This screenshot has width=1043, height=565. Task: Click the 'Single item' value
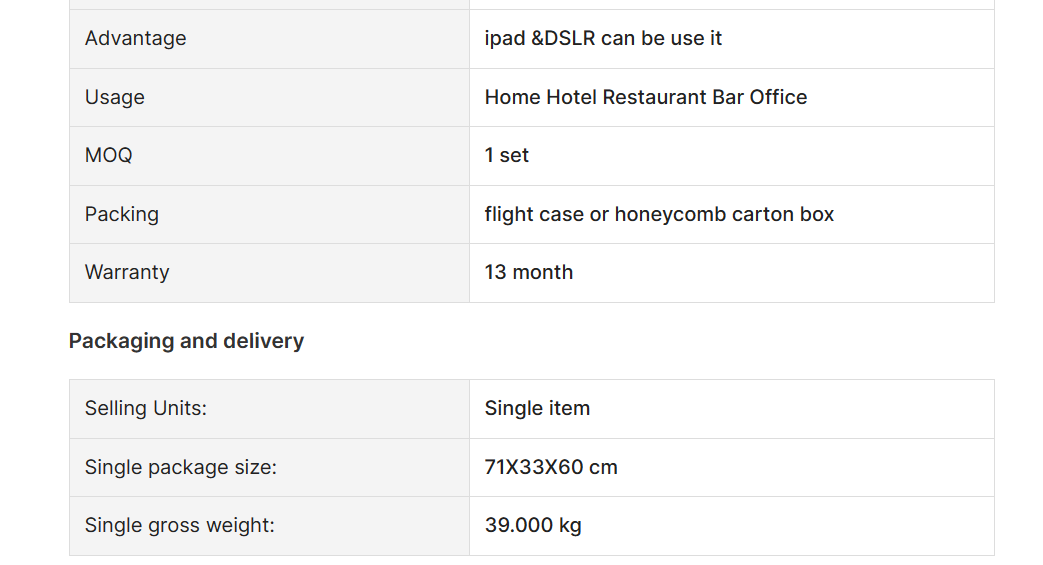click(x=537, y=408)
